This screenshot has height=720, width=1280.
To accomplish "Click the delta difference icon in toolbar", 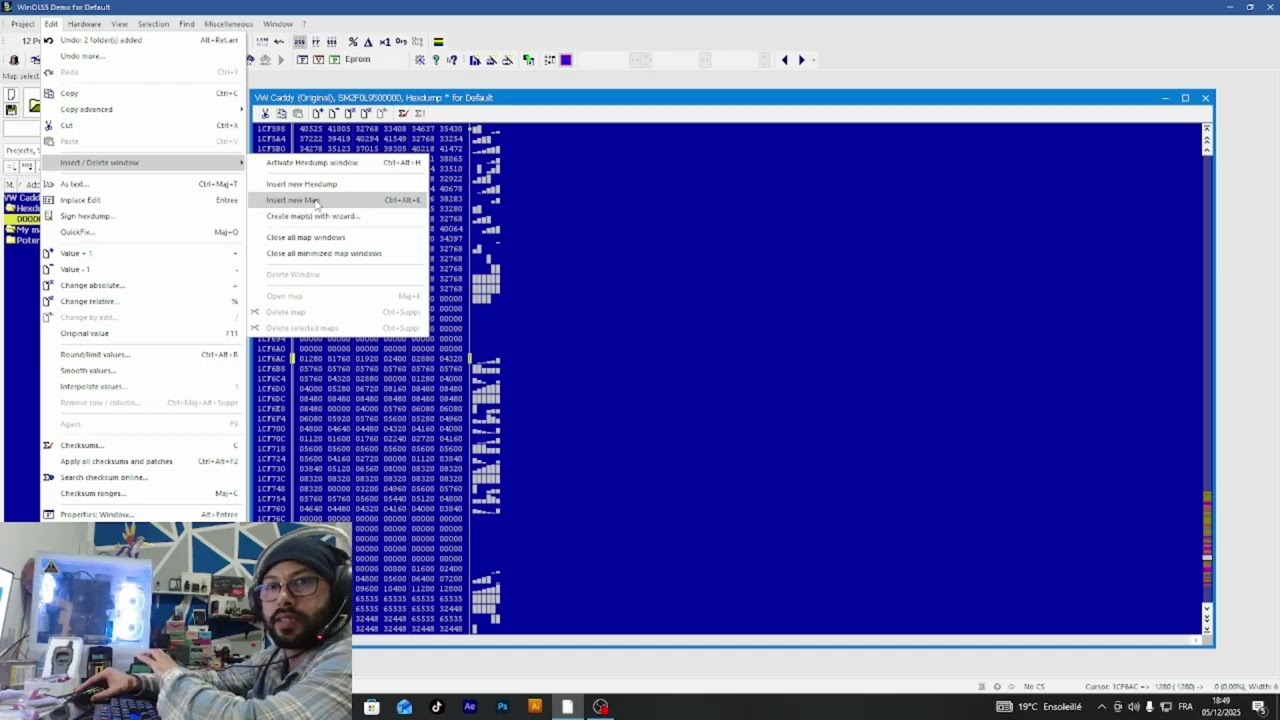I will point(368,42).
